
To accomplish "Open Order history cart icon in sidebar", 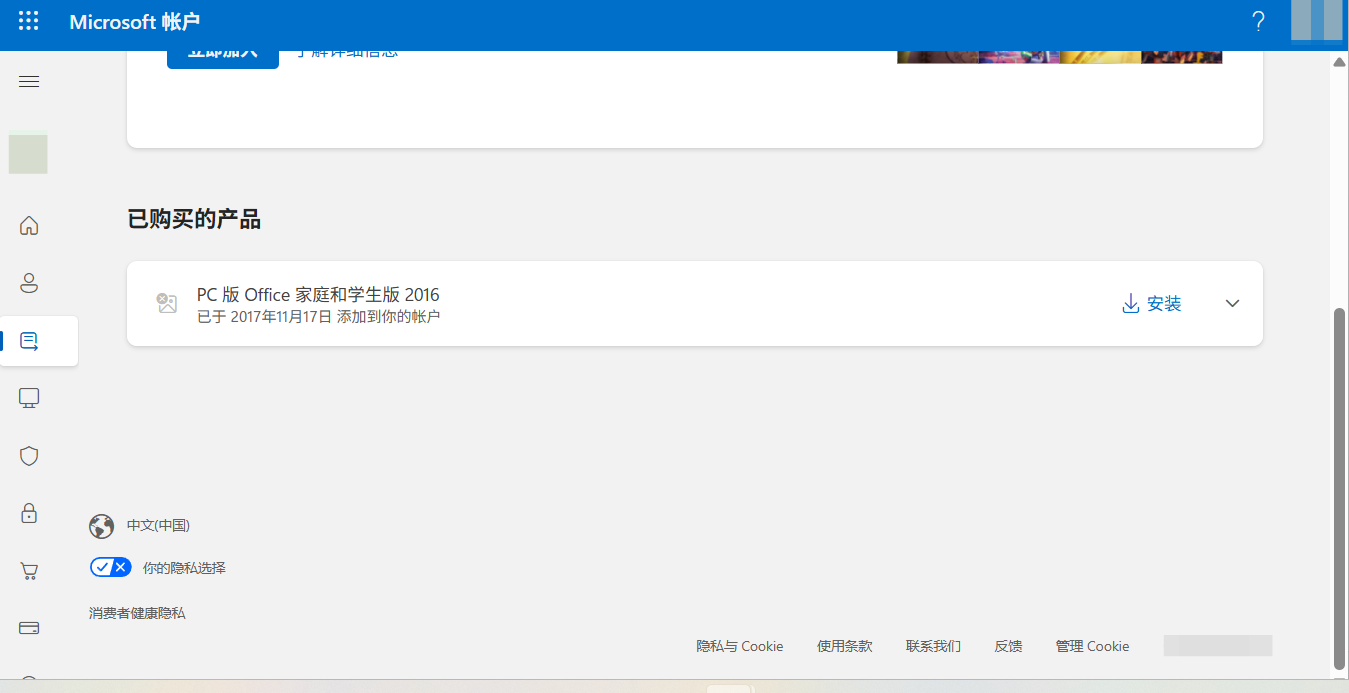I will pyautogui.click(x=29, y=571).
